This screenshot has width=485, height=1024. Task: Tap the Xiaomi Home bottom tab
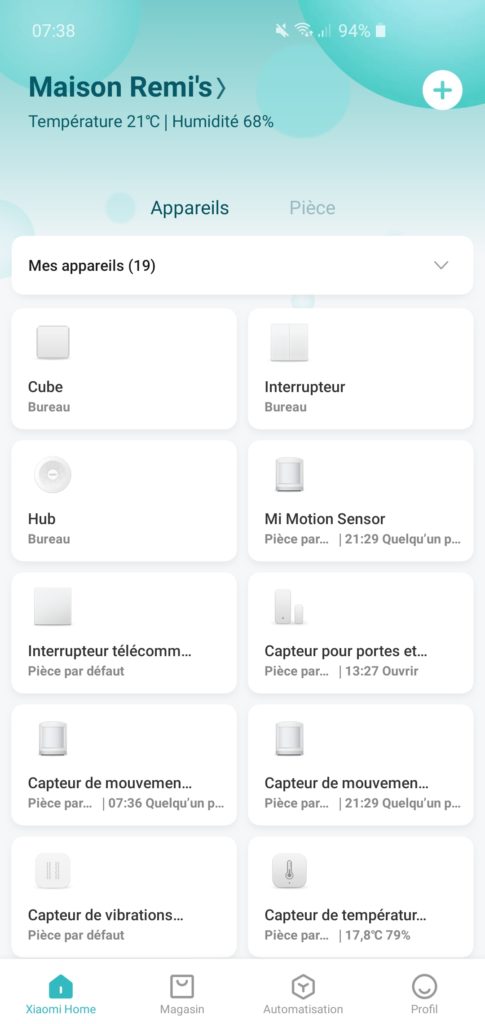tap(61, 995)
